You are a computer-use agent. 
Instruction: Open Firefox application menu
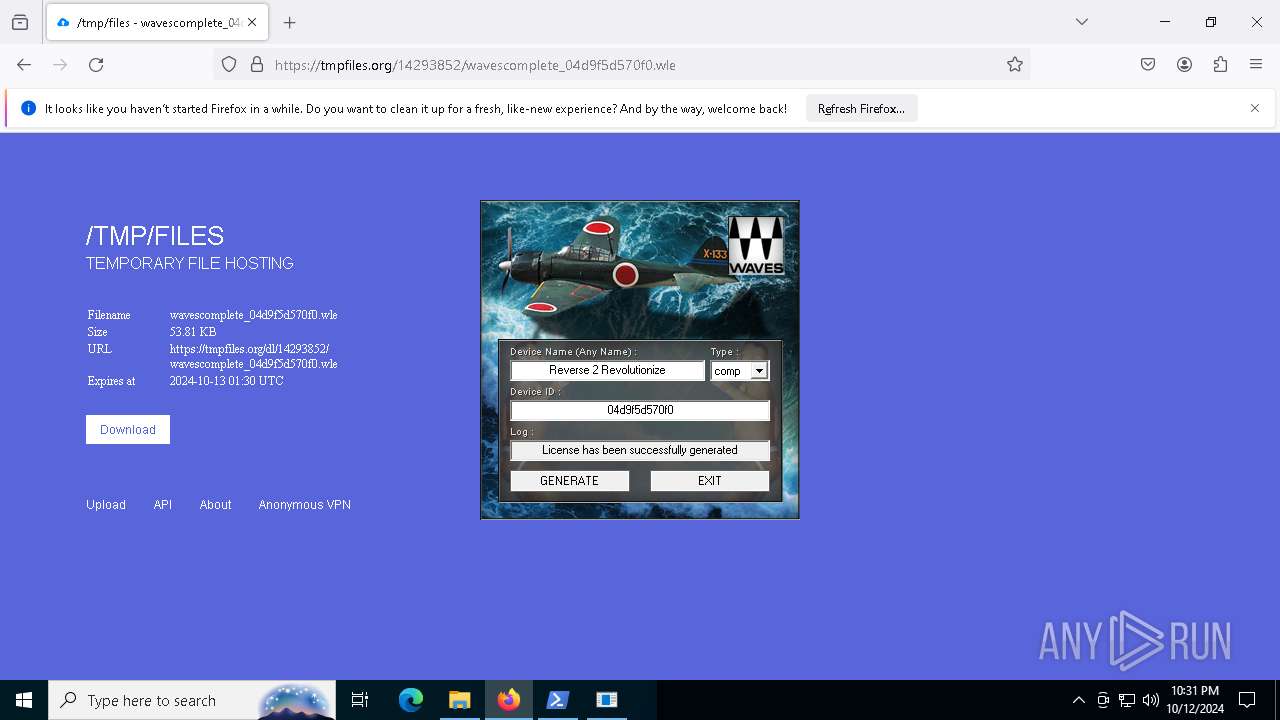coord(1256,65)
